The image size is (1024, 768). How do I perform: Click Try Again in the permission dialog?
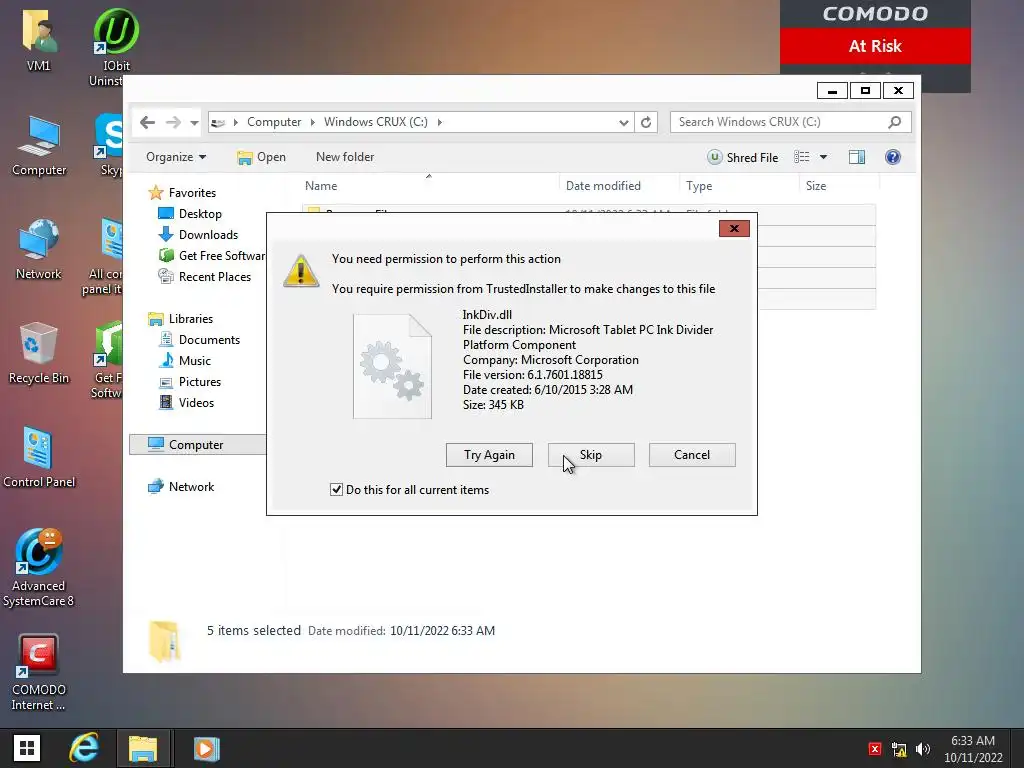click(489, 455)
